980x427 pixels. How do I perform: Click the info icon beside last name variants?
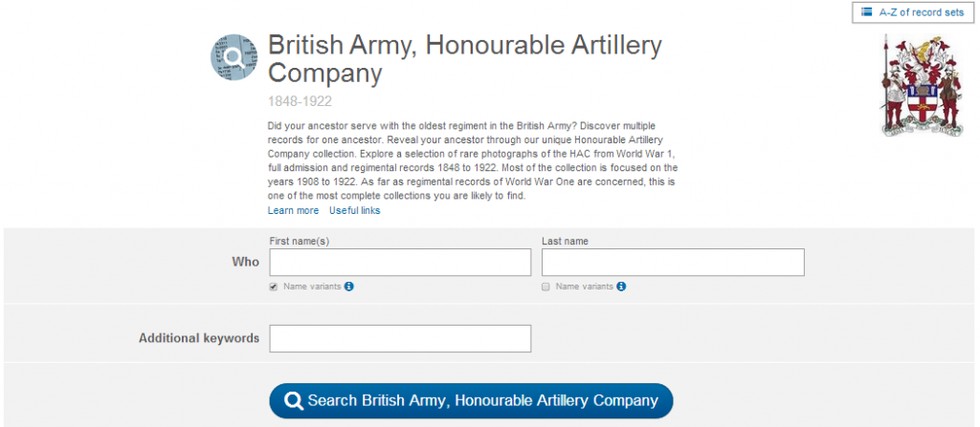(x=621, y=286)
